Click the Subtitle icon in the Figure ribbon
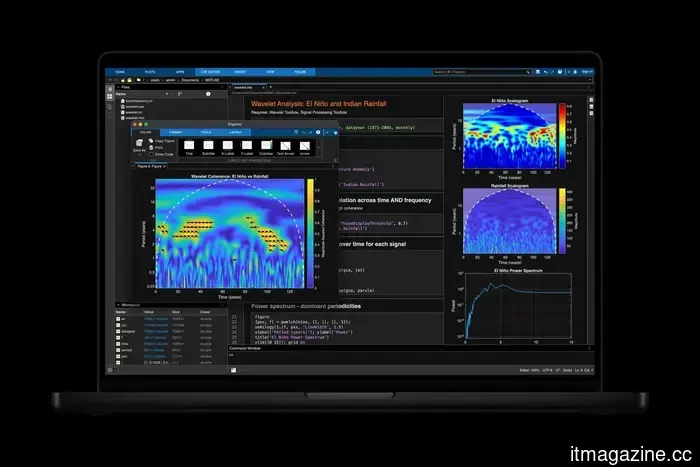The height and width of the screenshot is (467, 700). [207, 146]
